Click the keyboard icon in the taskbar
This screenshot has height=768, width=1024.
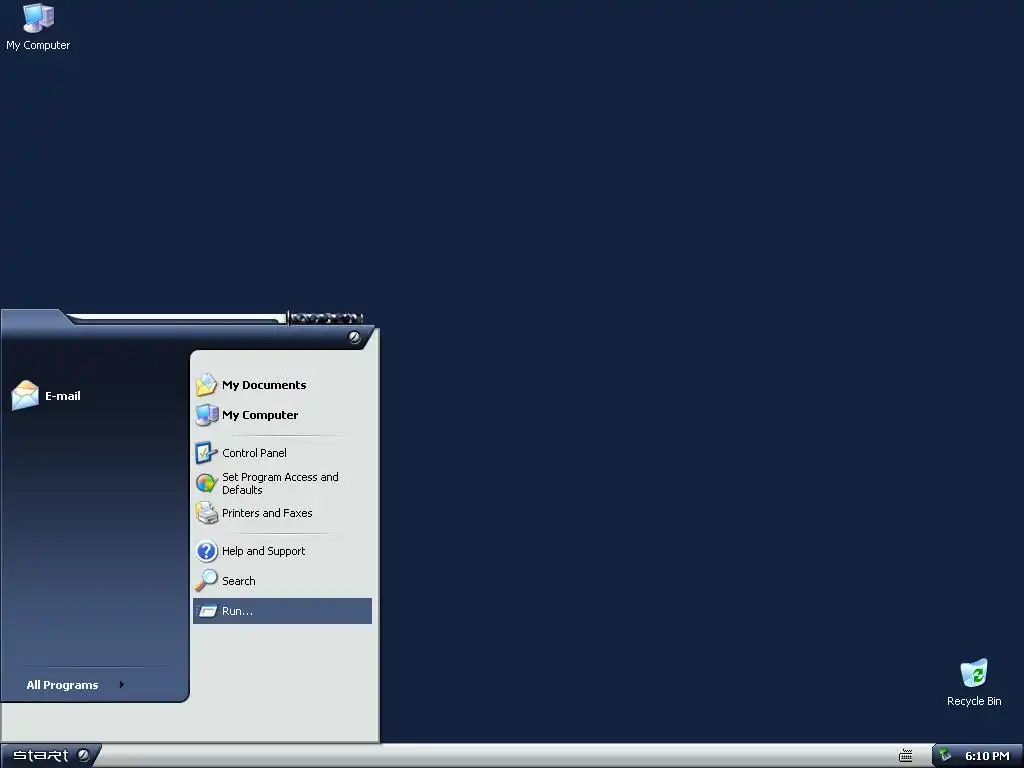[905, 756]
